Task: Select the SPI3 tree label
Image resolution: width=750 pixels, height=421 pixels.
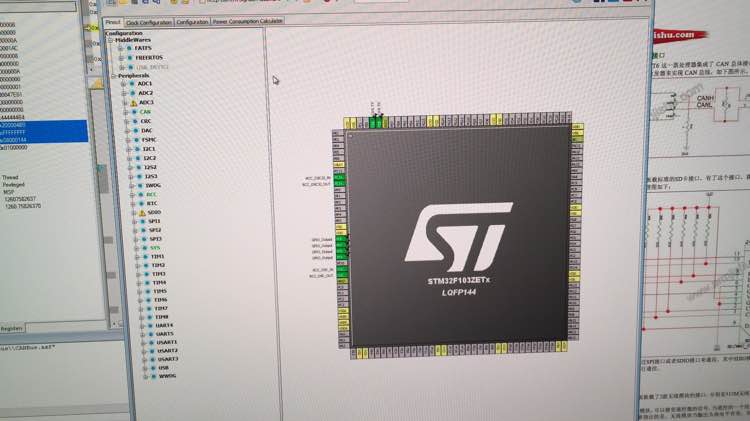Action: tap(155, 239)
